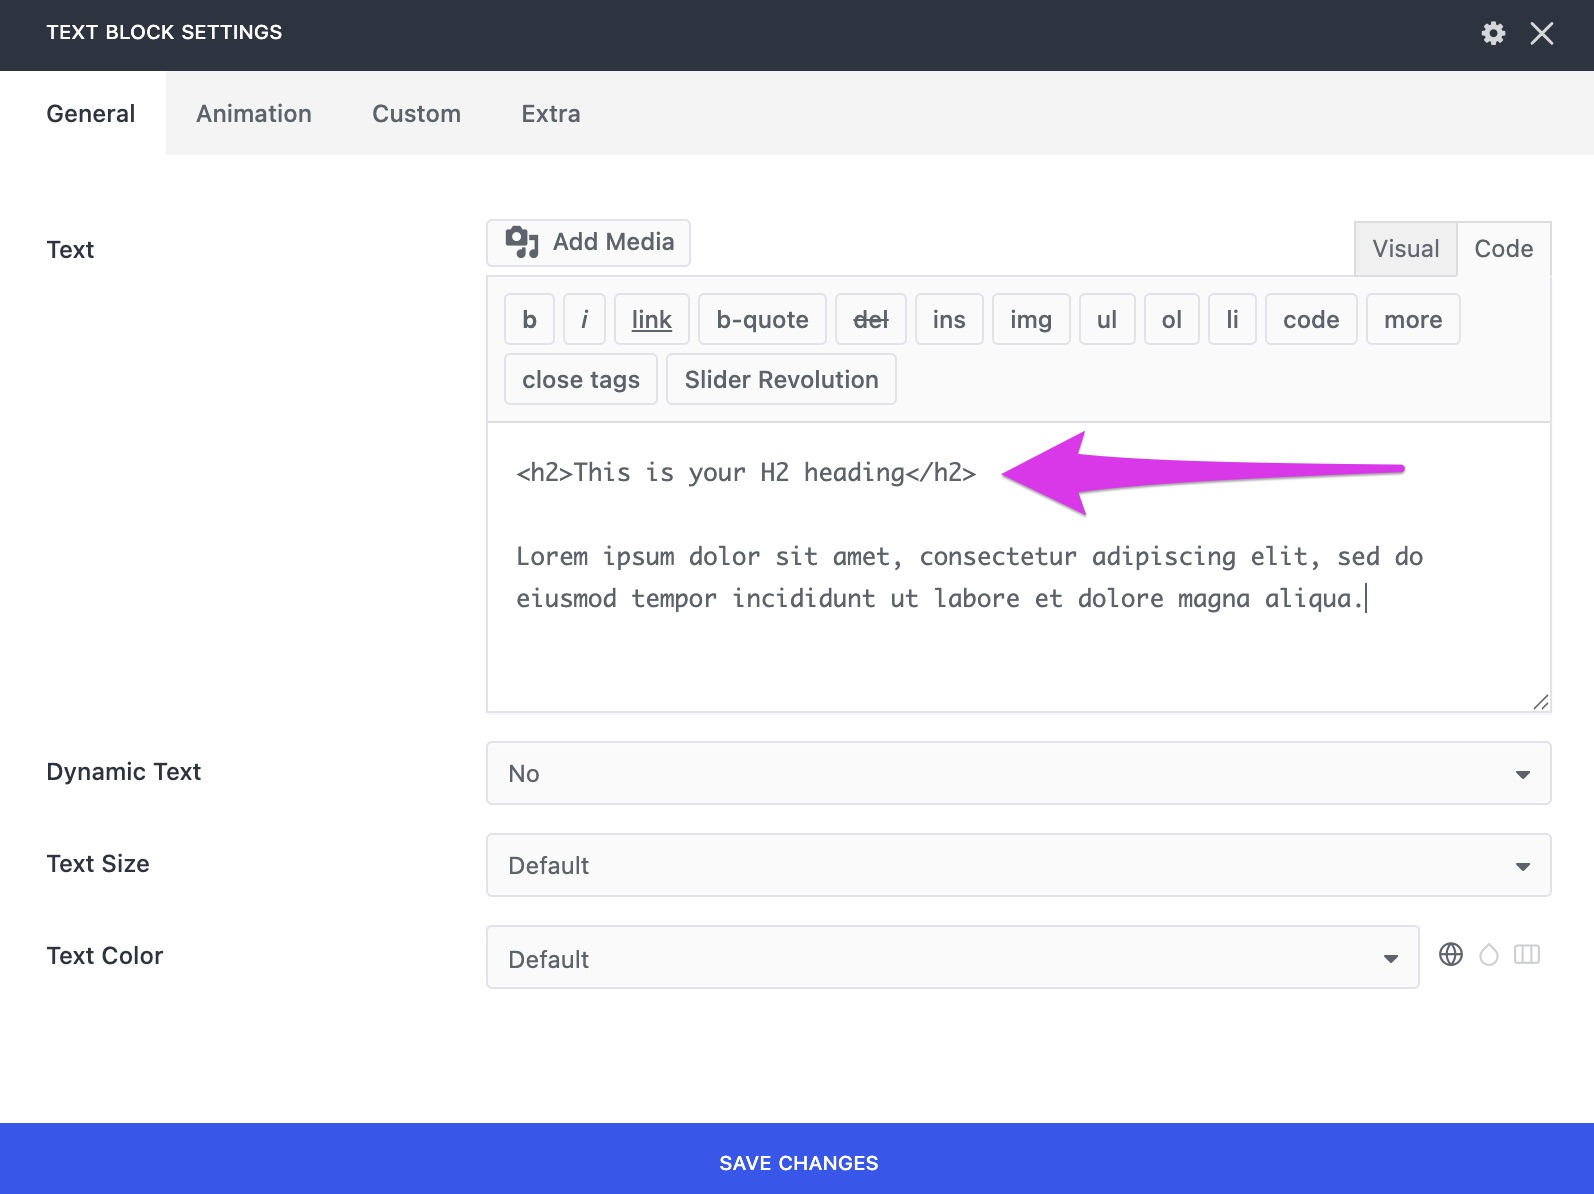Insert bold tag with b button
The height and width of the screenshot is (1194, 1594).
pyautogui.click(x=529, y=319)
